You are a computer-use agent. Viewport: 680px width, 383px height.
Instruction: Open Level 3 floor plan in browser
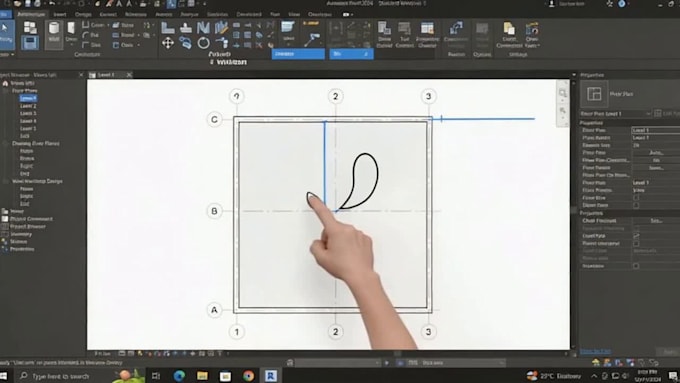coord(28,113)
